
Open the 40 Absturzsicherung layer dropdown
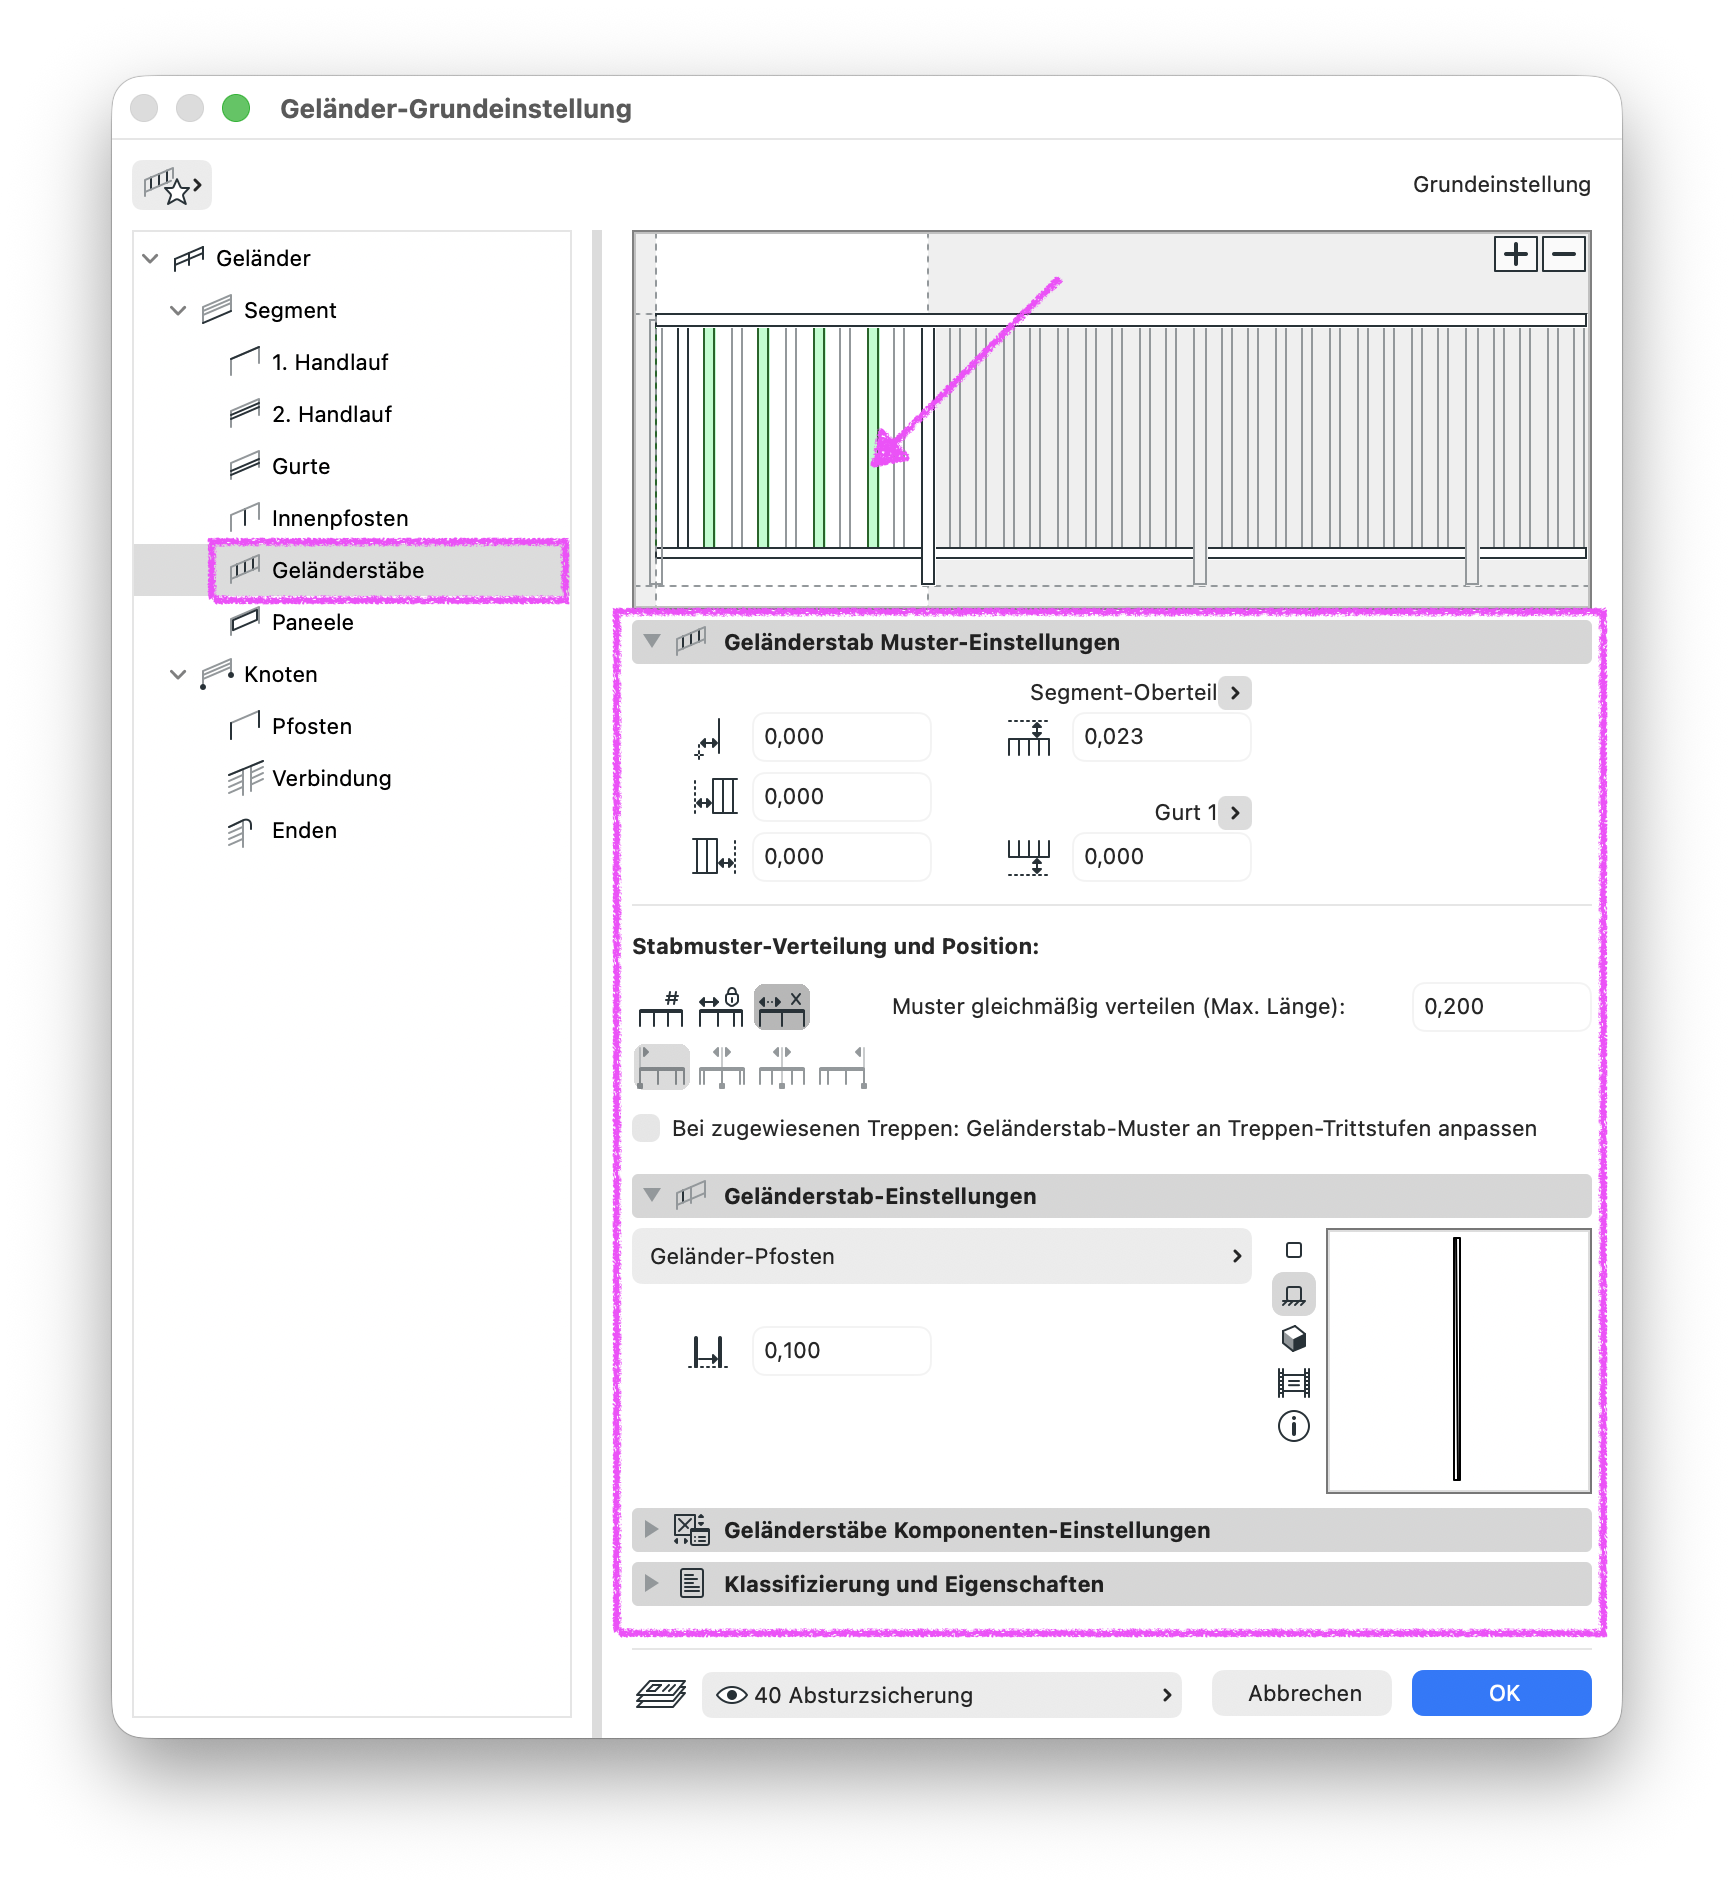click(x=941, y=1694)
